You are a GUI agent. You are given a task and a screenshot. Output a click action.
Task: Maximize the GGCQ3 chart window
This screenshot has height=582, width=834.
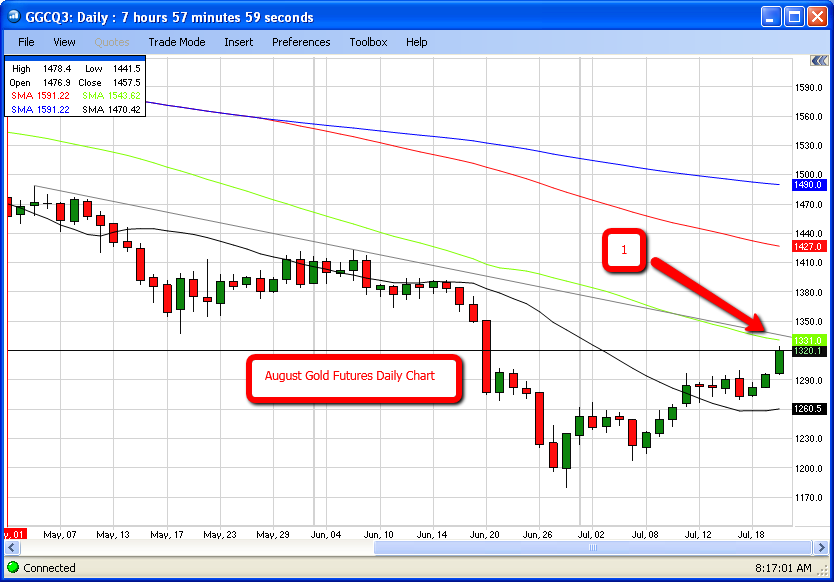(794, 16)
